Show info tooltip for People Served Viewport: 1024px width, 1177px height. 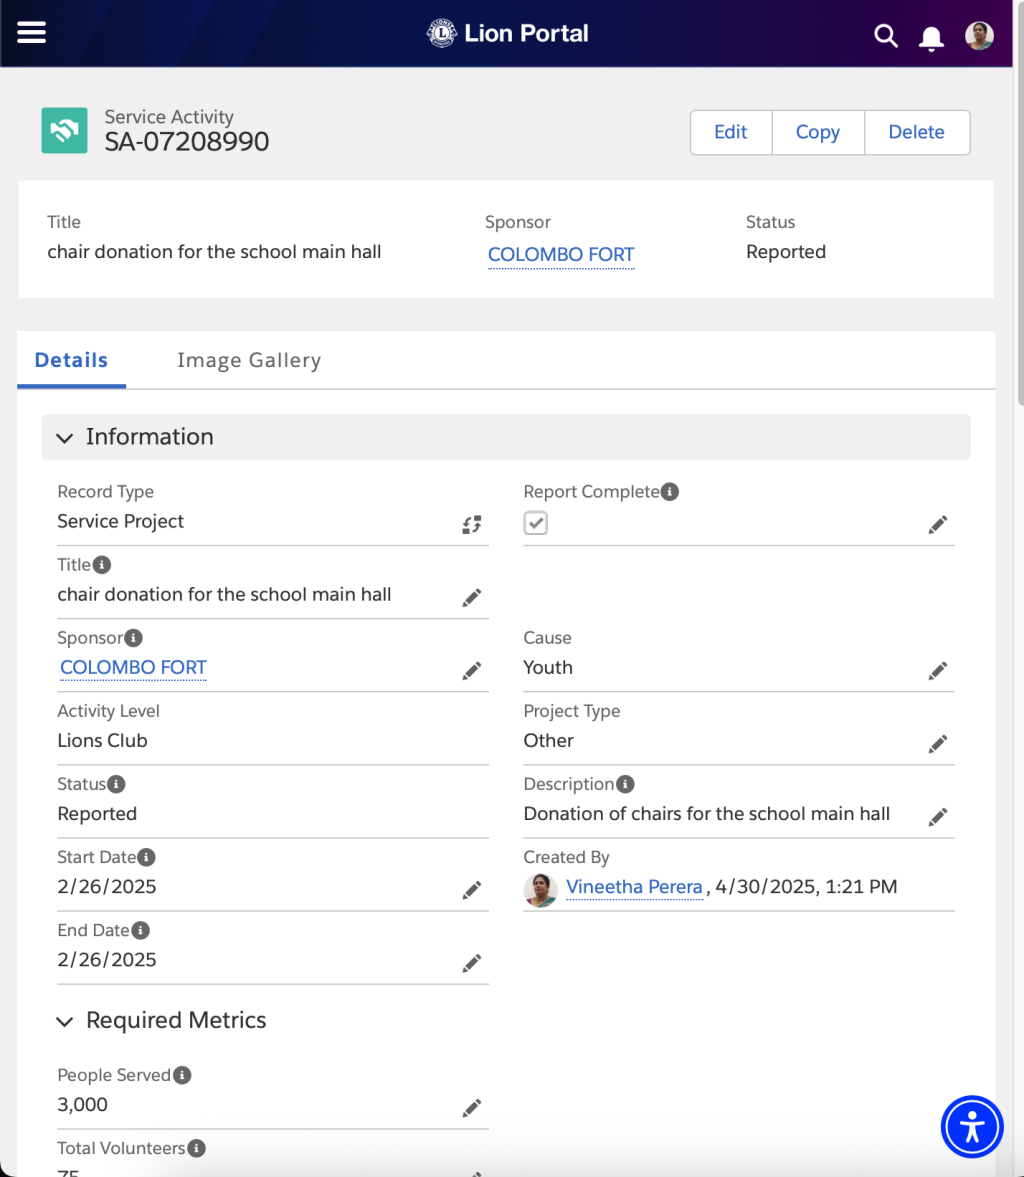[182, 1076]
